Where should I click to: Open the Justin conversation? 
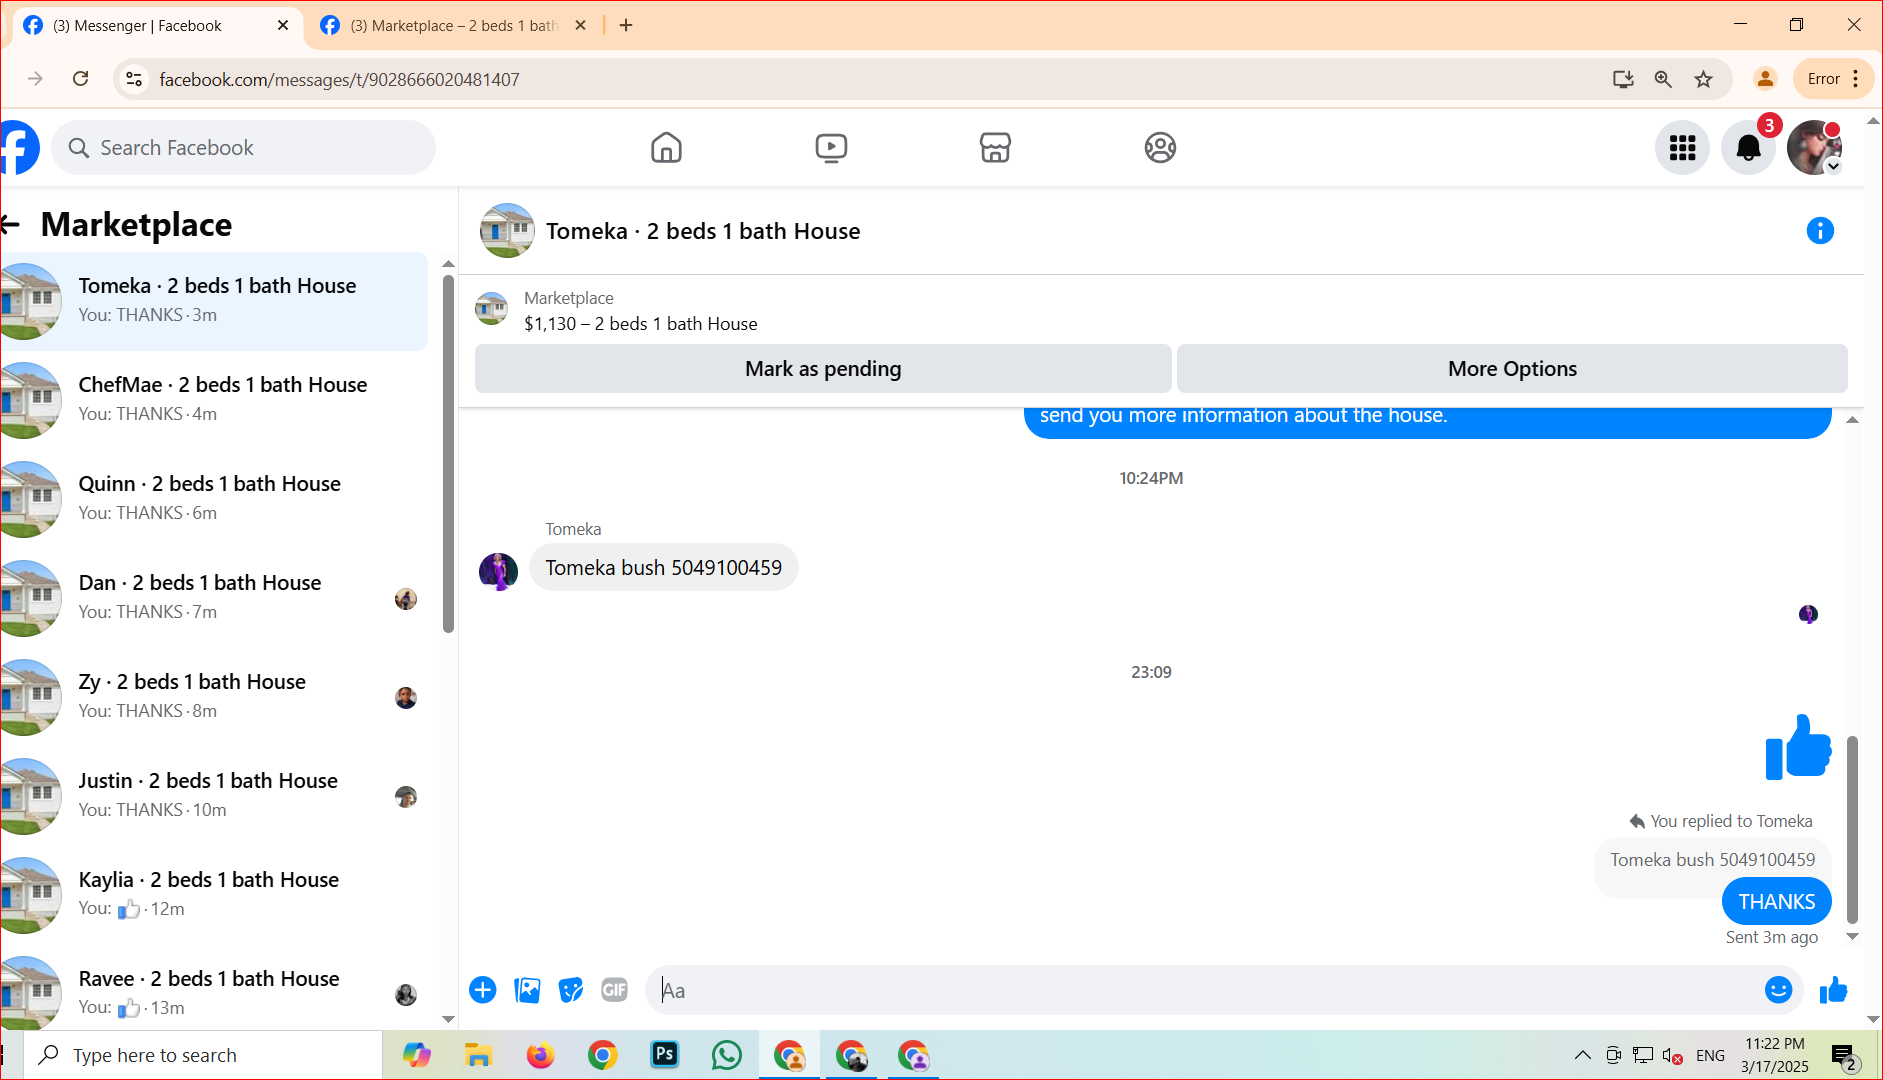click(x=214, y=796)
